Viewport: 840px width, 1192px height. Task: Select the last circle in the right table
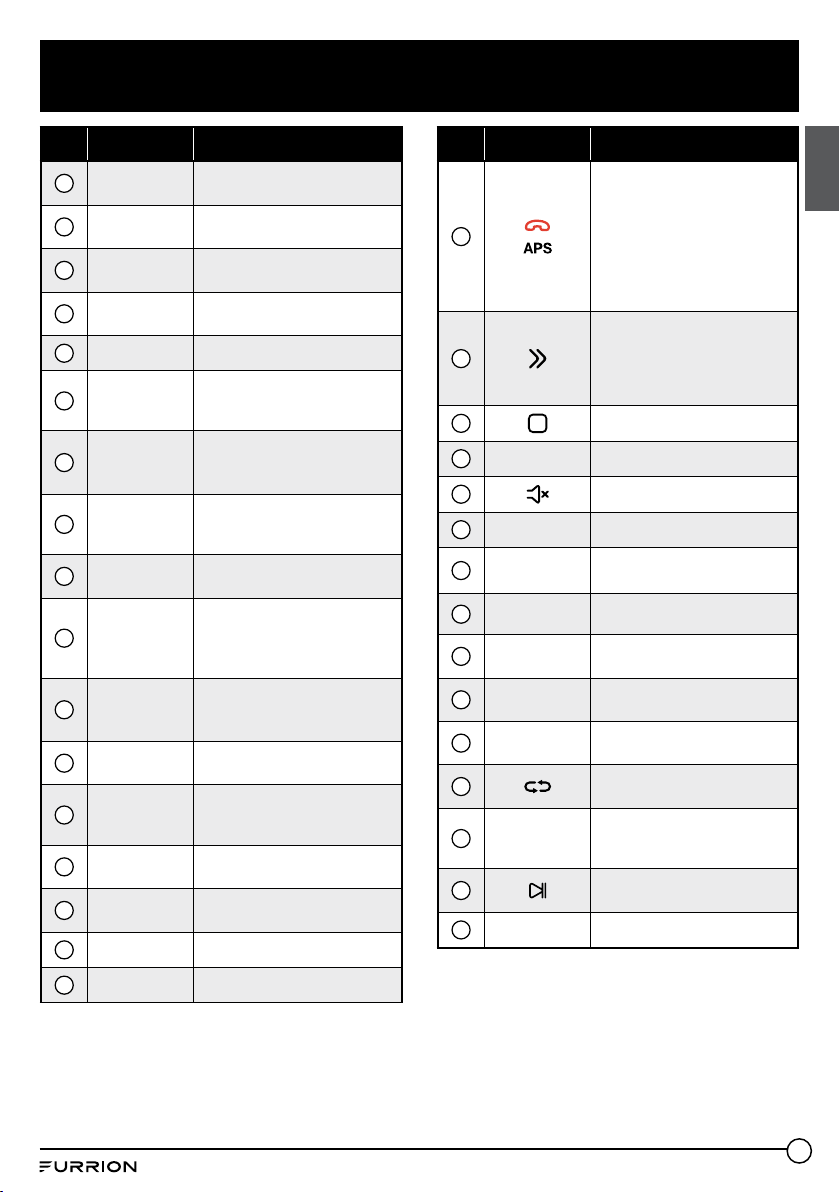(x=461, y=930)
